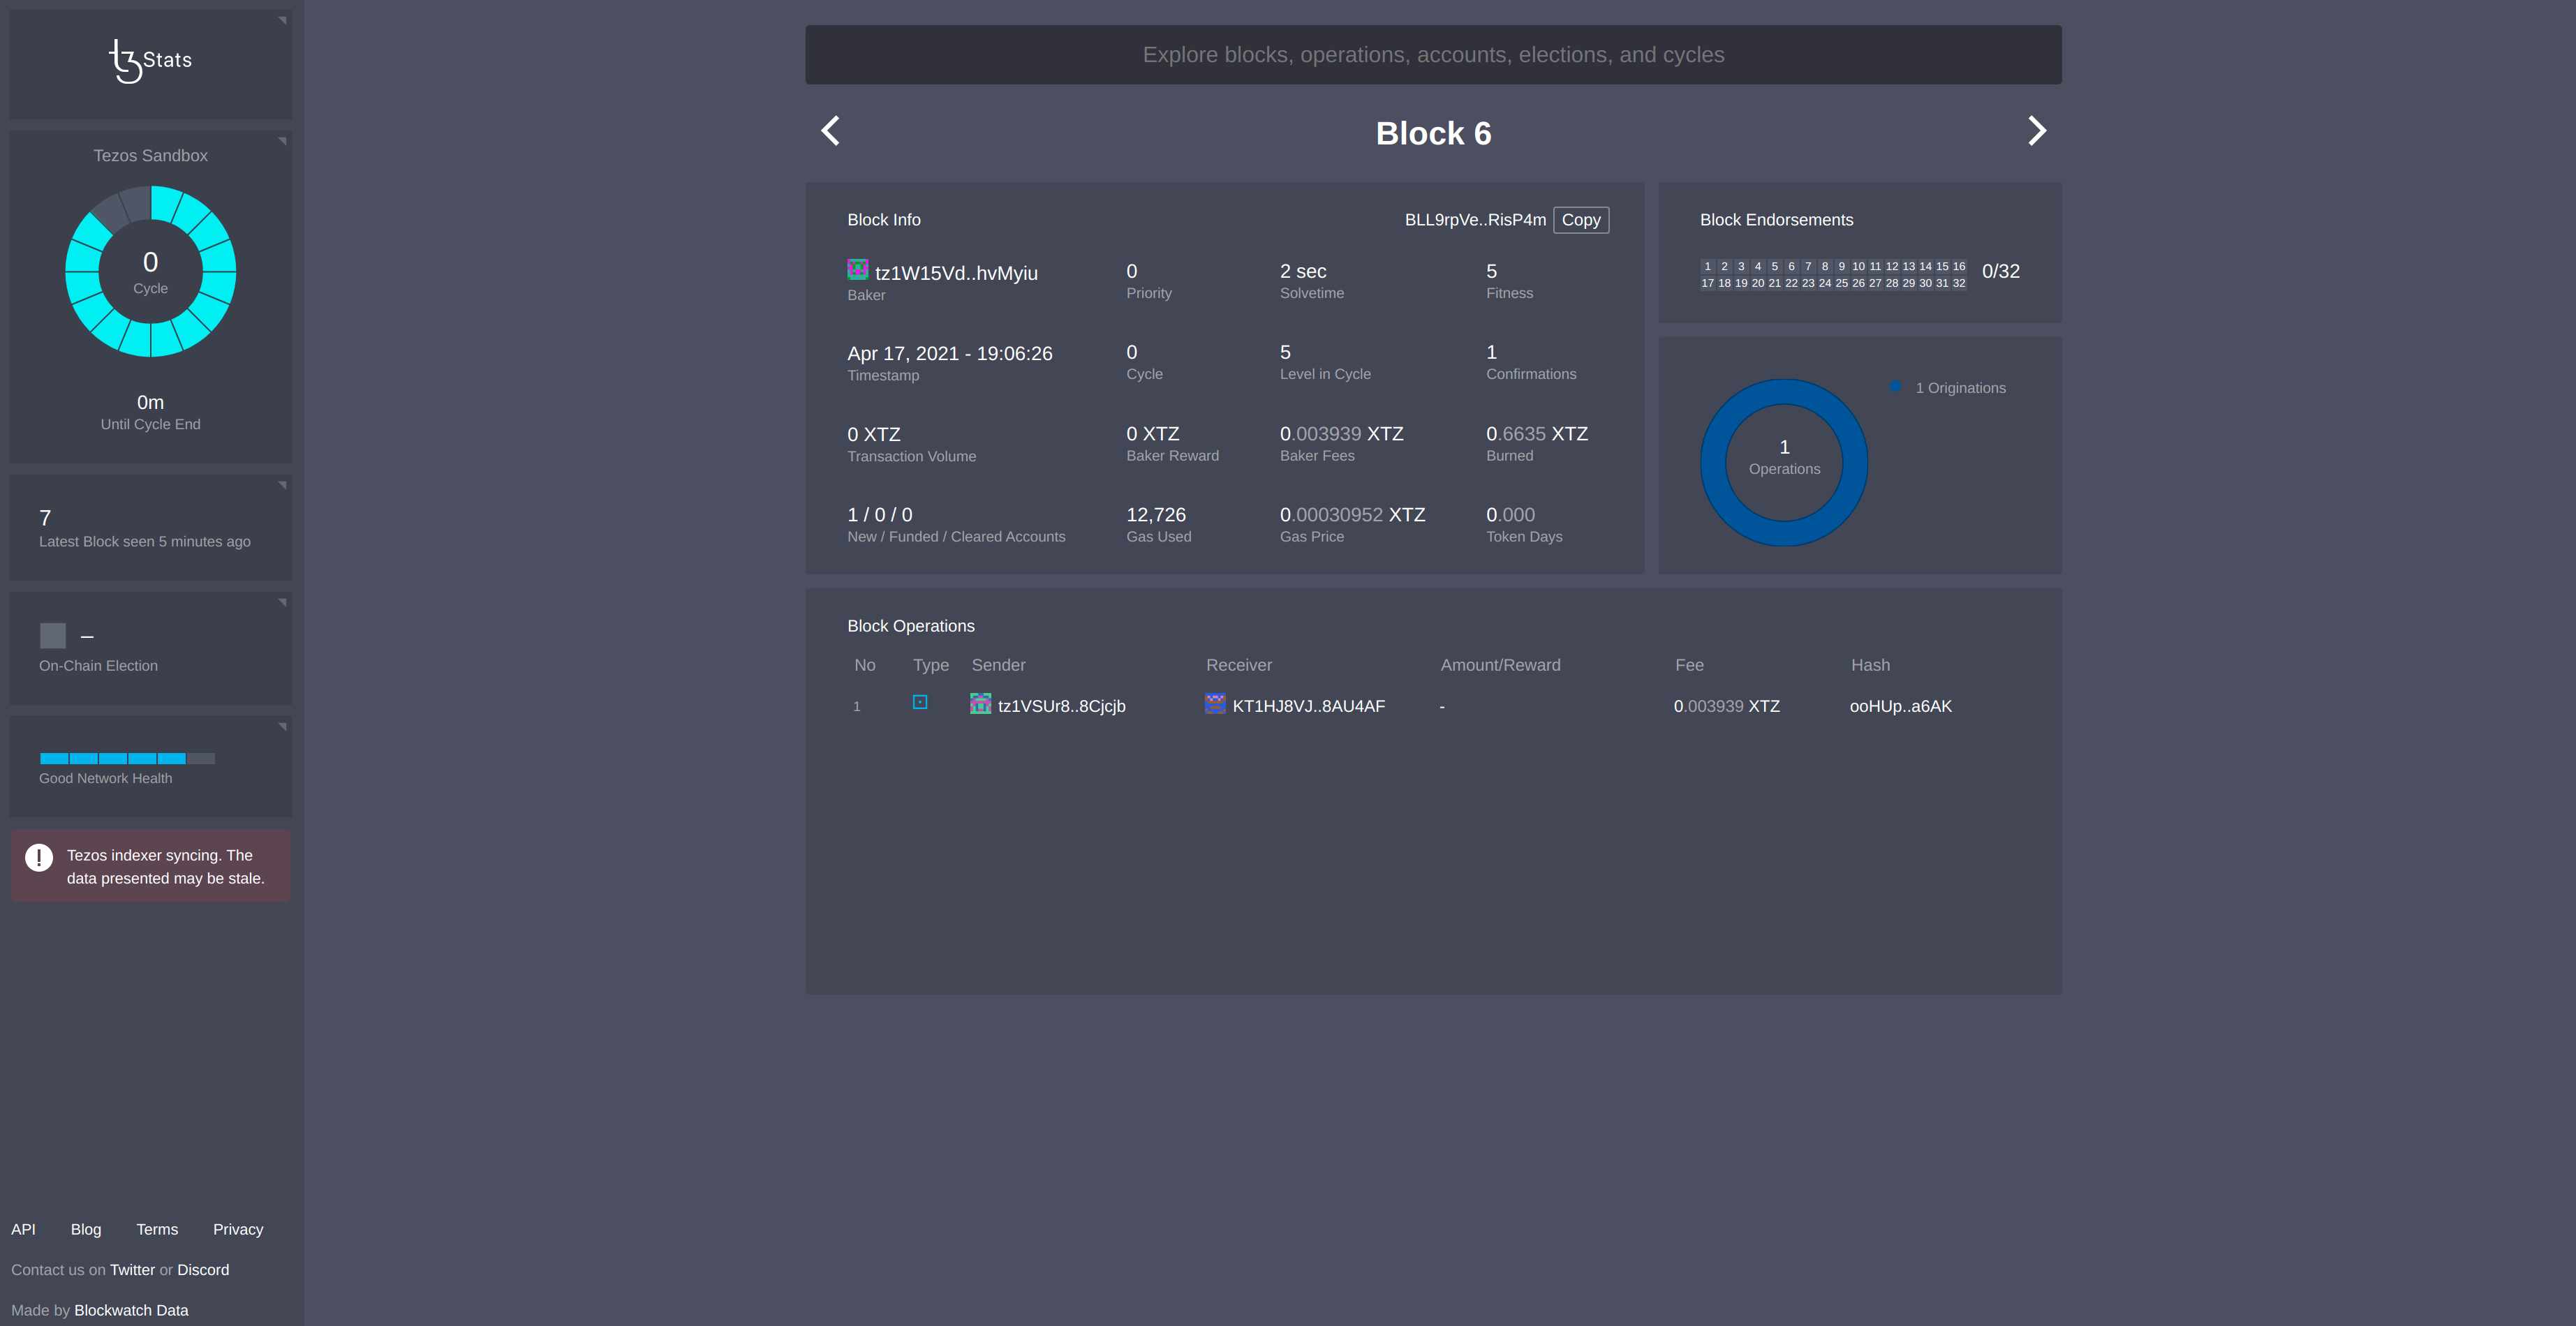The height and width of the screenshot is (1326, 2576).
Task: Click the explore search field
Action: click(x=1432, y=54)
